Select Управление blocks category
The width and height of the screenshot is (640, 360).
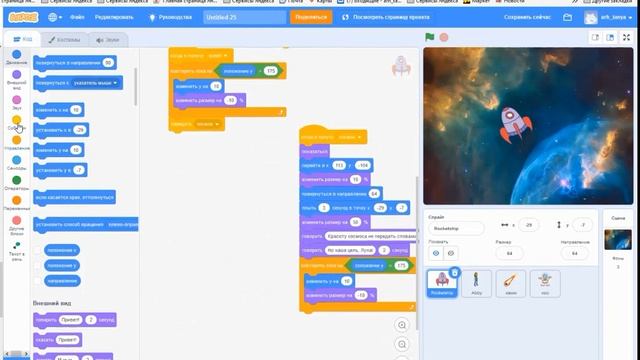pyautogui.click(x=17, y=143)
